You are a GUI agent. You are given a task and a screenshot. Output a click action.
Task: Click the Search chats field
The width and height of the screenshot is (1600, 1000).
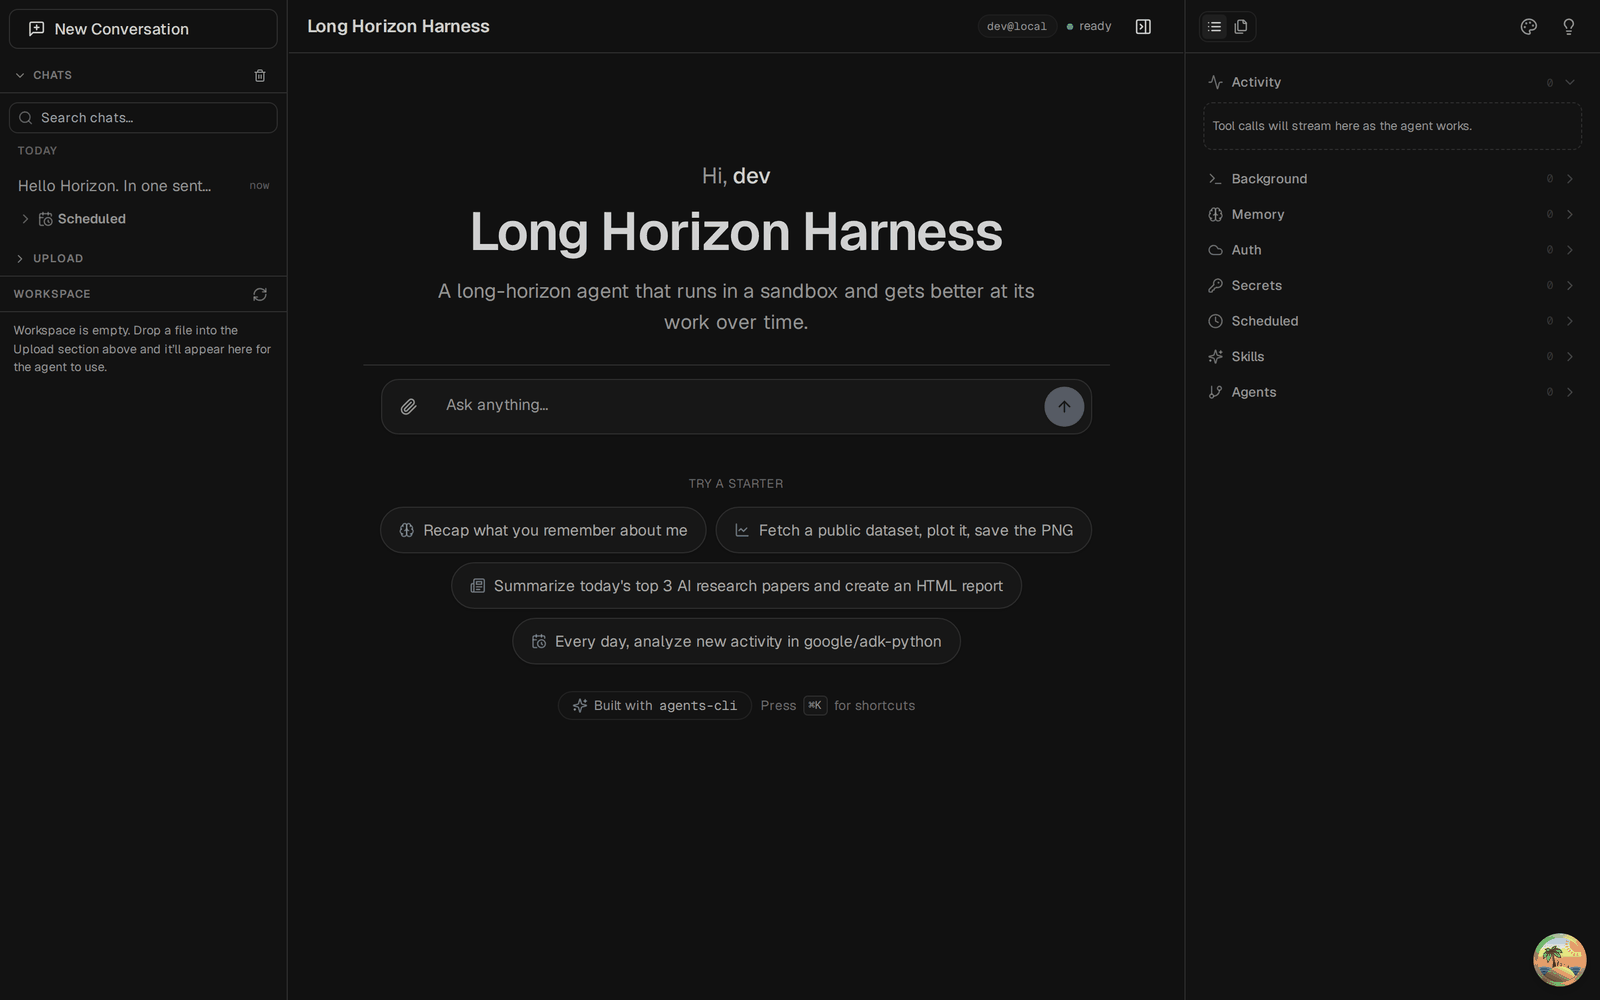coord(143,117)
